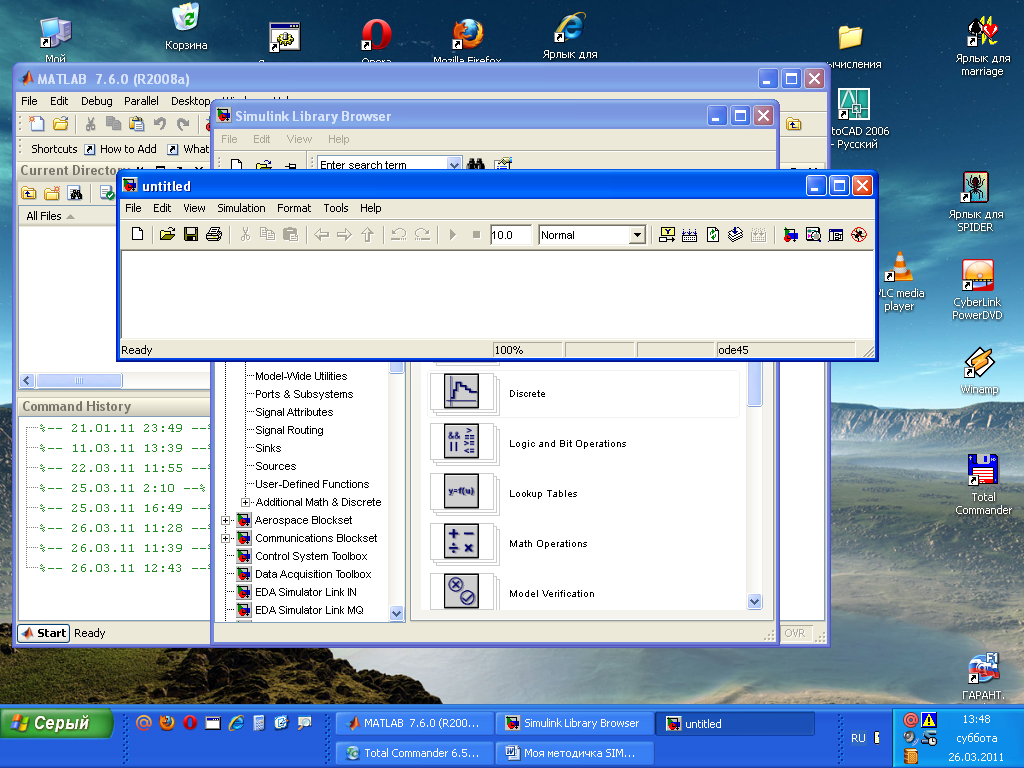
Task: Toggle the model browser icon
Action: (836, 234)
